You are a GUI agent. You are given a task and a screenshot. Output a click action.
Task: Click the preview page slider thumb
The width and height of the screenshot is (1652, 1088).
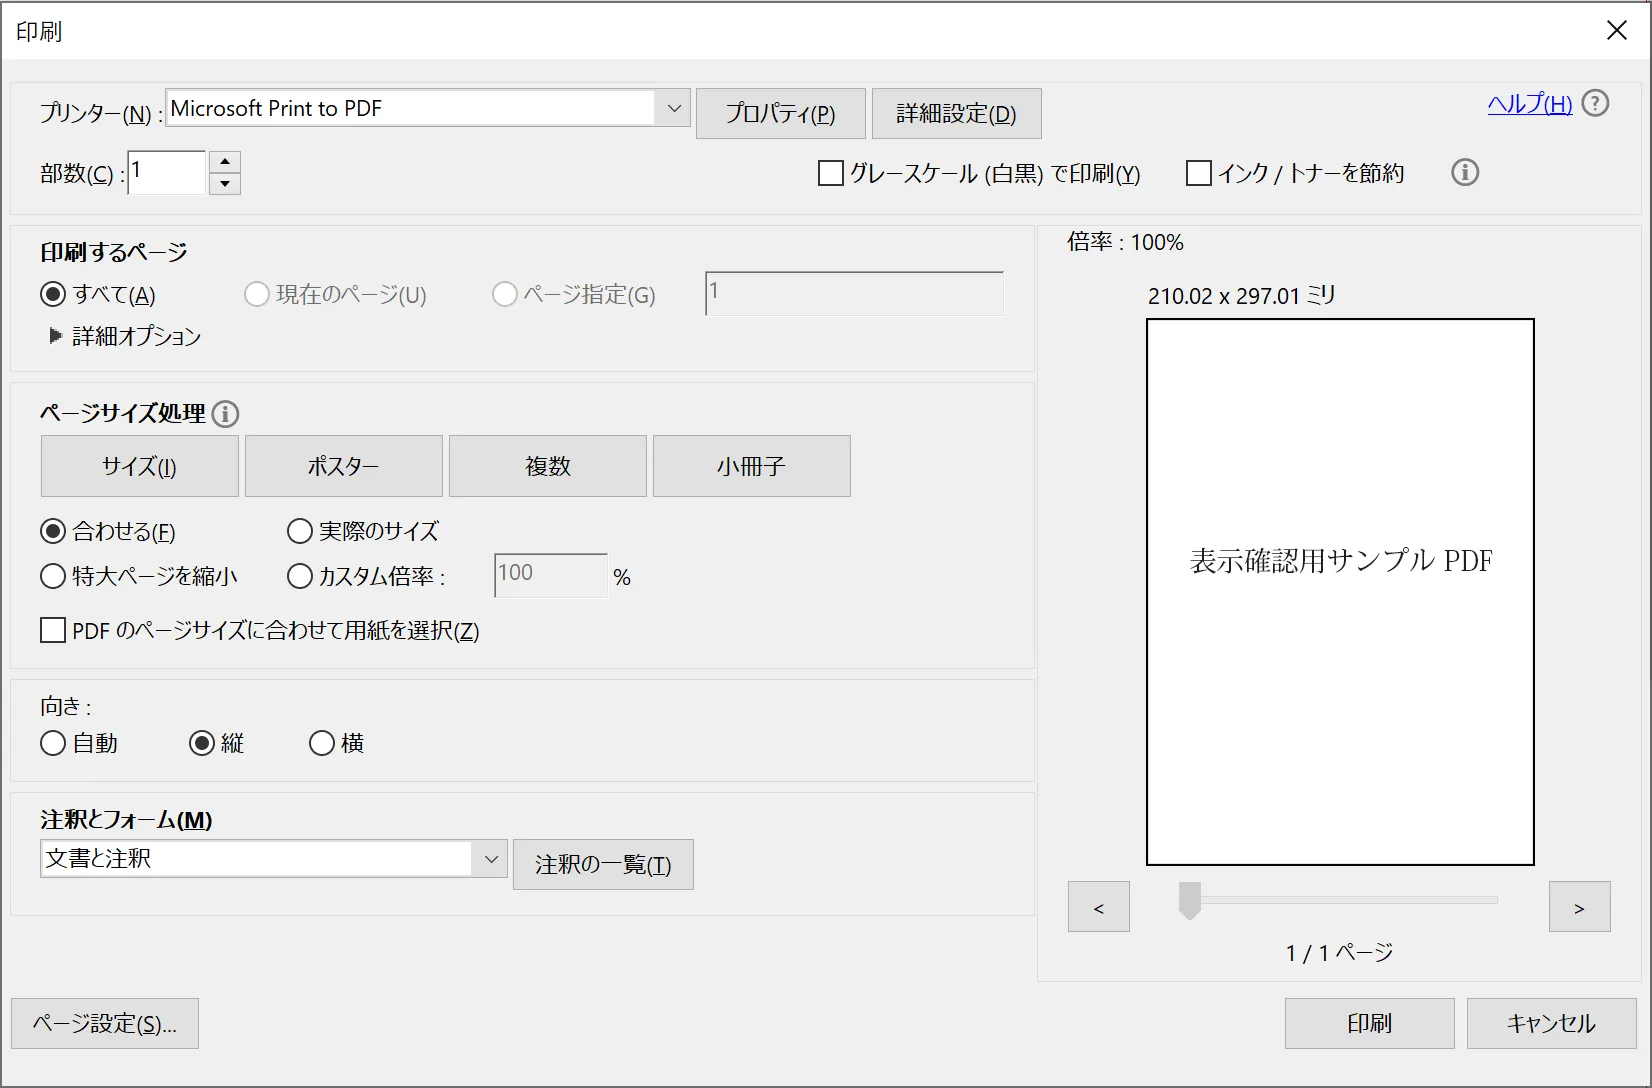(1190, 900)
